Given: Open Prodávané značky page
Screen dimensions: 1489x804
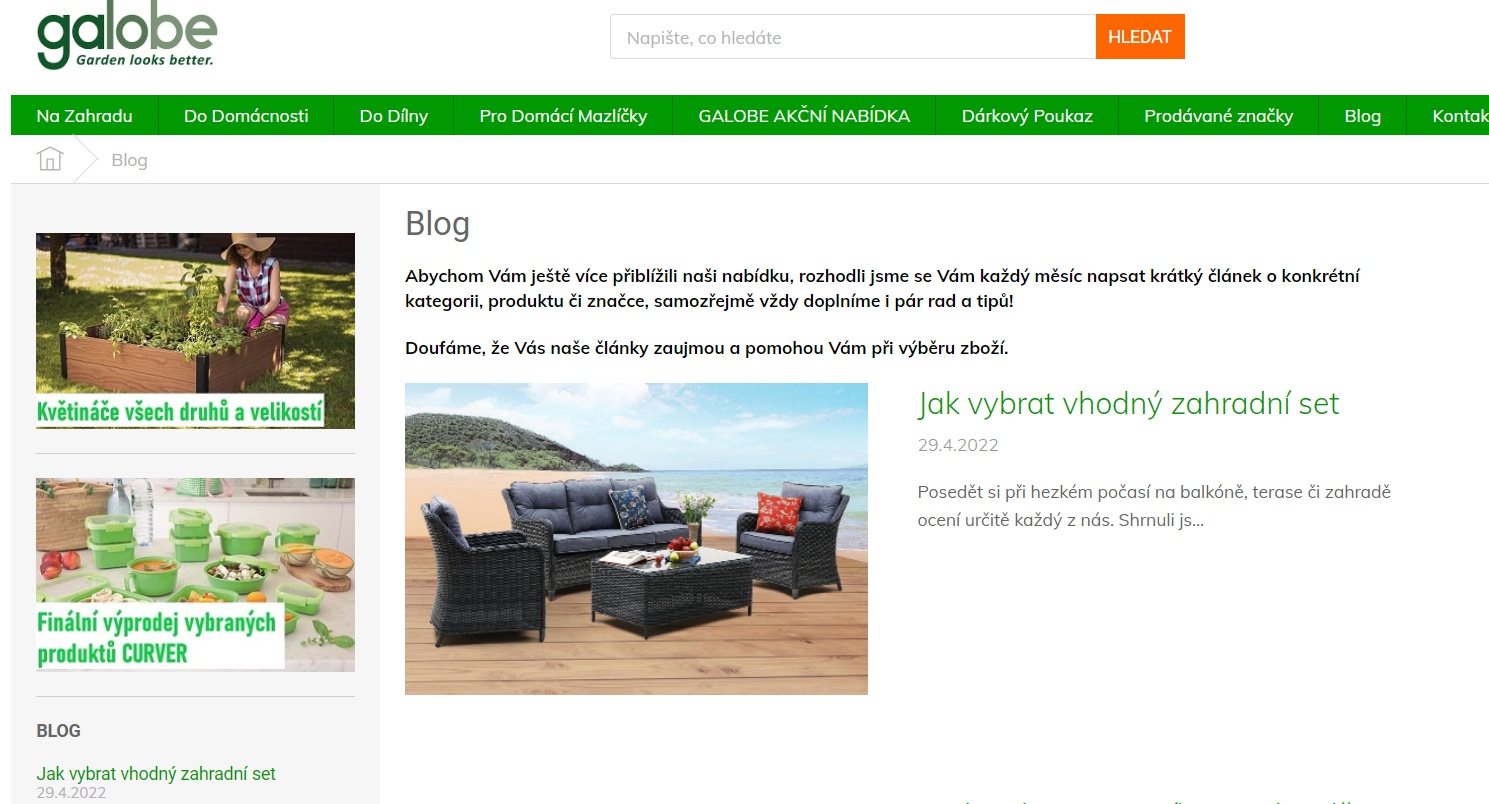Looking at the screenshot, I should click(x=1218, y=116).
